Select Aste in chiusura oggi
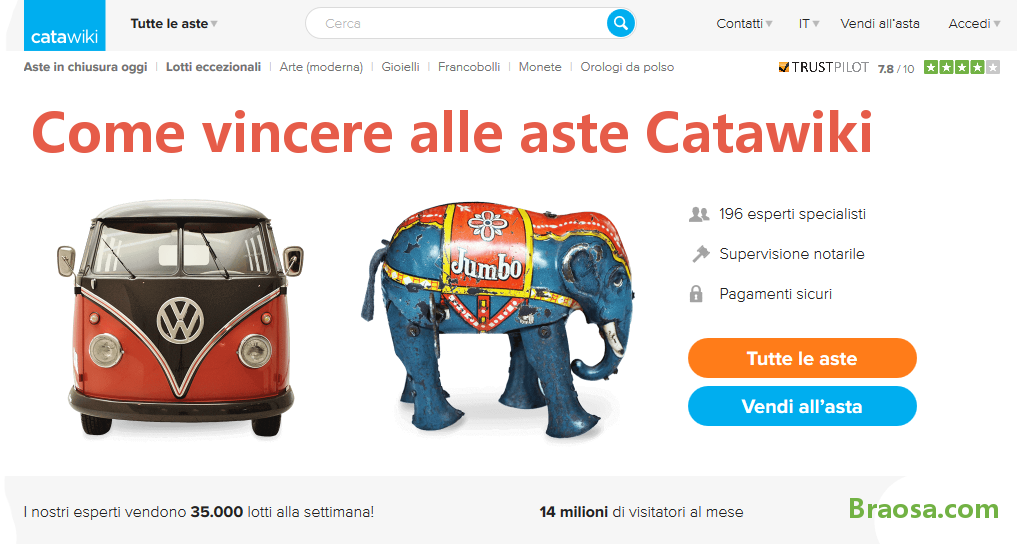This screenshot has width=1017, height=544. [x=86, y=67]
